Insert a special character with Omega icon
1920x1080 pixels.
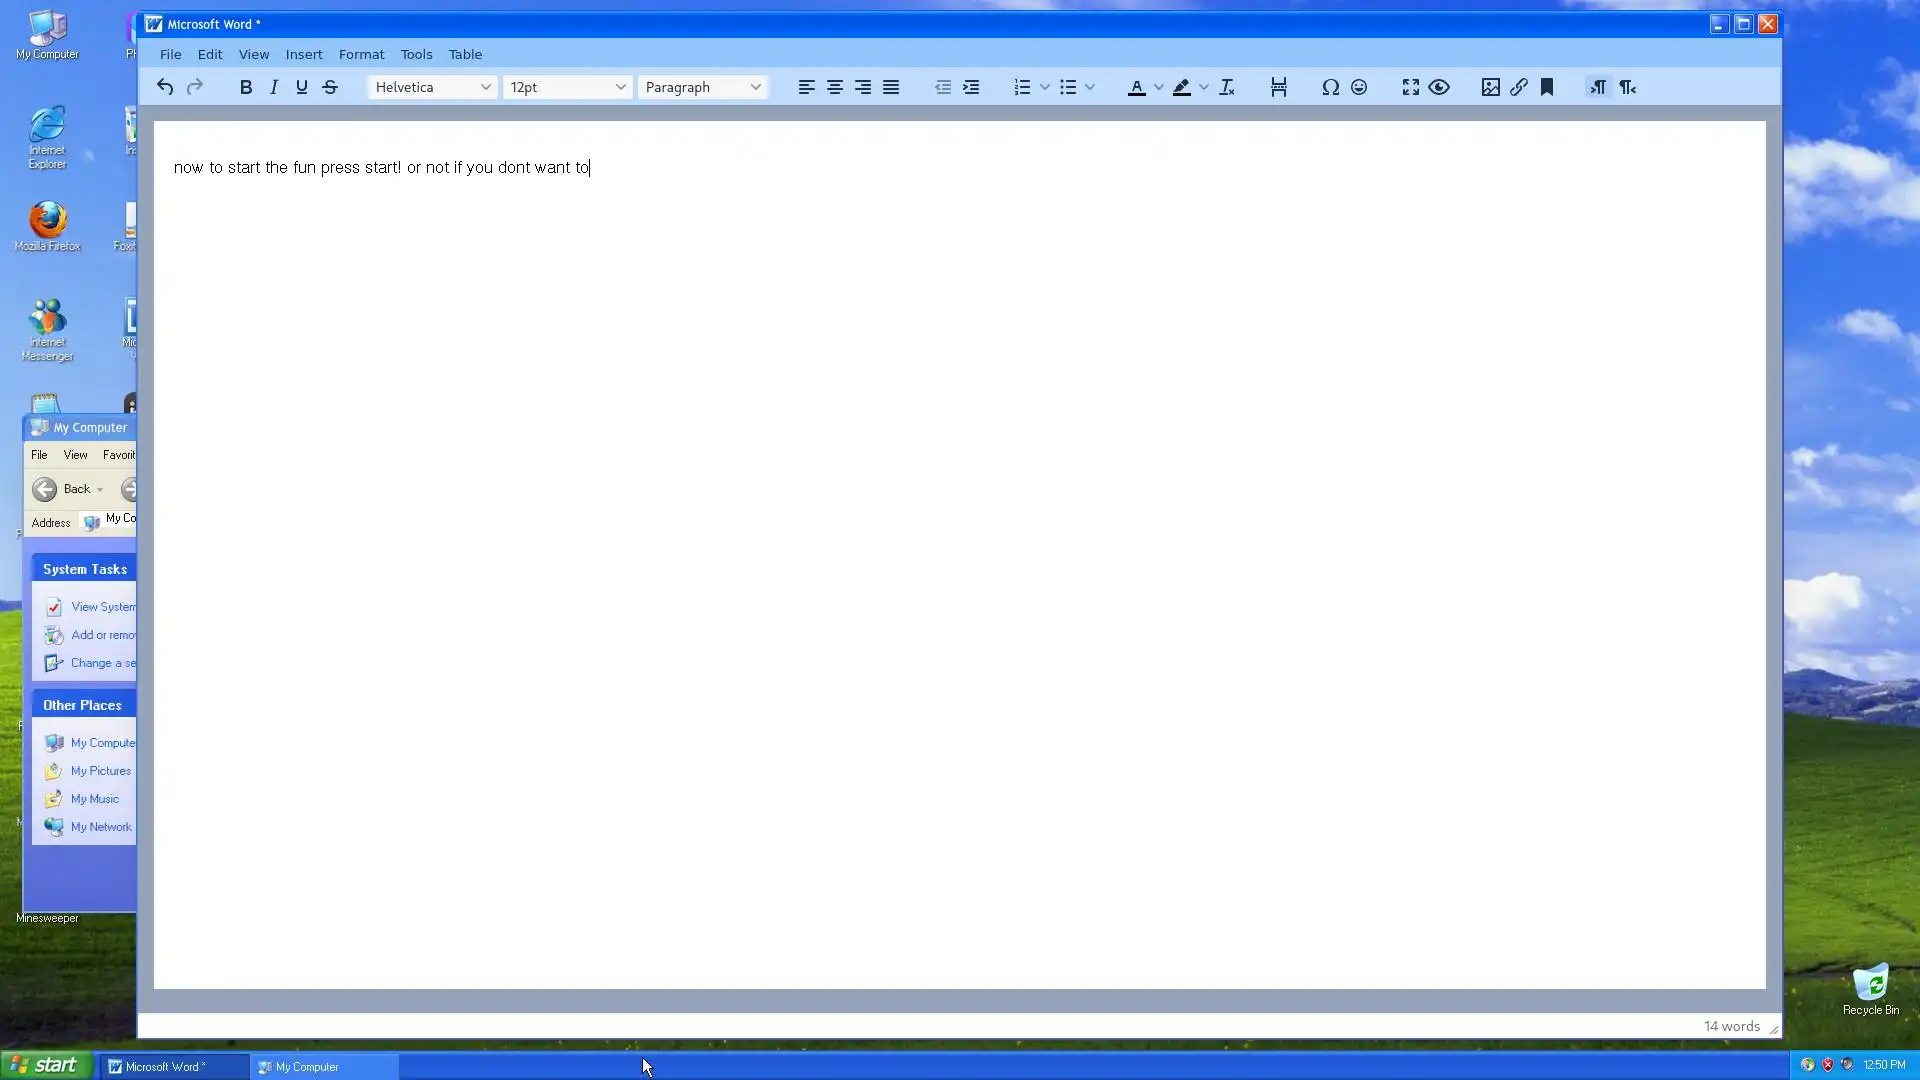pyautogui.click(x=1330, y=87)
